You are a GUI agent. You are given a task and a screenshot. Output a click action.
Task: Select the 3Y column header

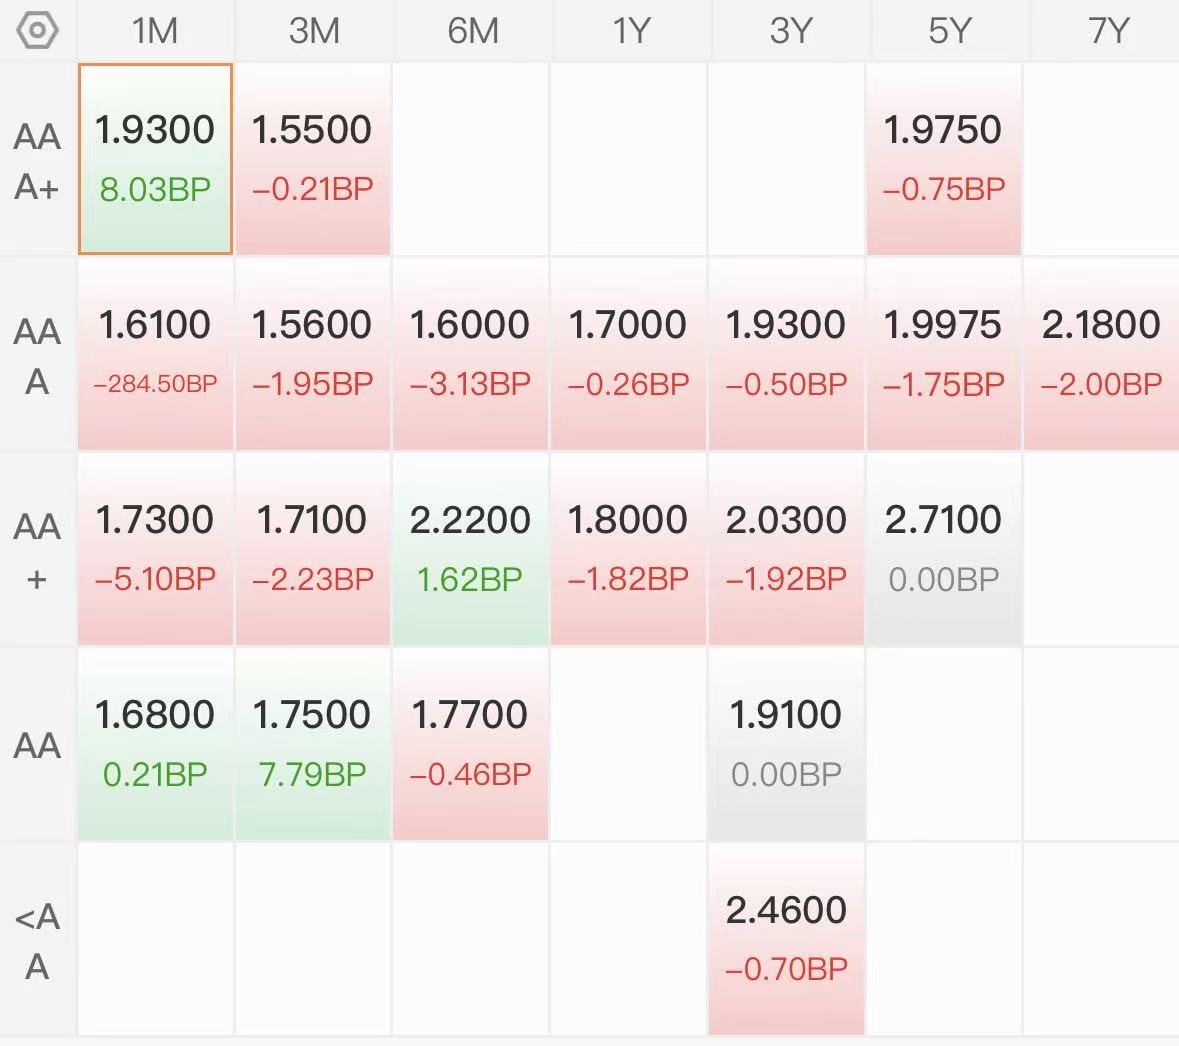coord(790,31)
